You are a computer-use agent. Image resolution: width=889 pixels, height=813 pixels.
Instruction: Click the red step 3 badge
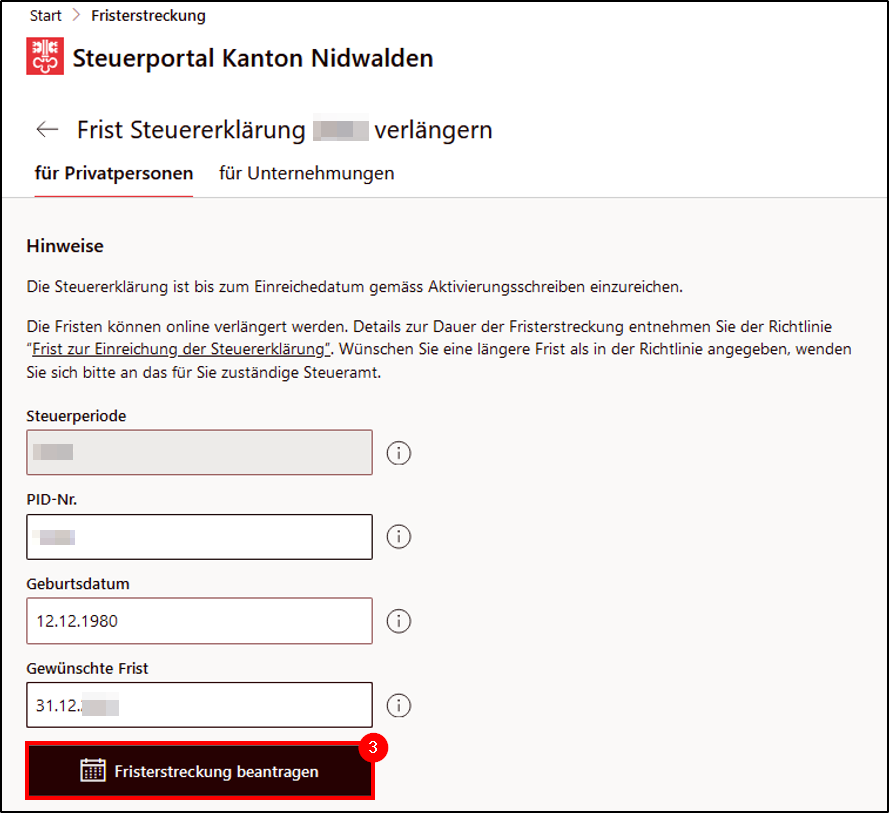click(373, 747)
